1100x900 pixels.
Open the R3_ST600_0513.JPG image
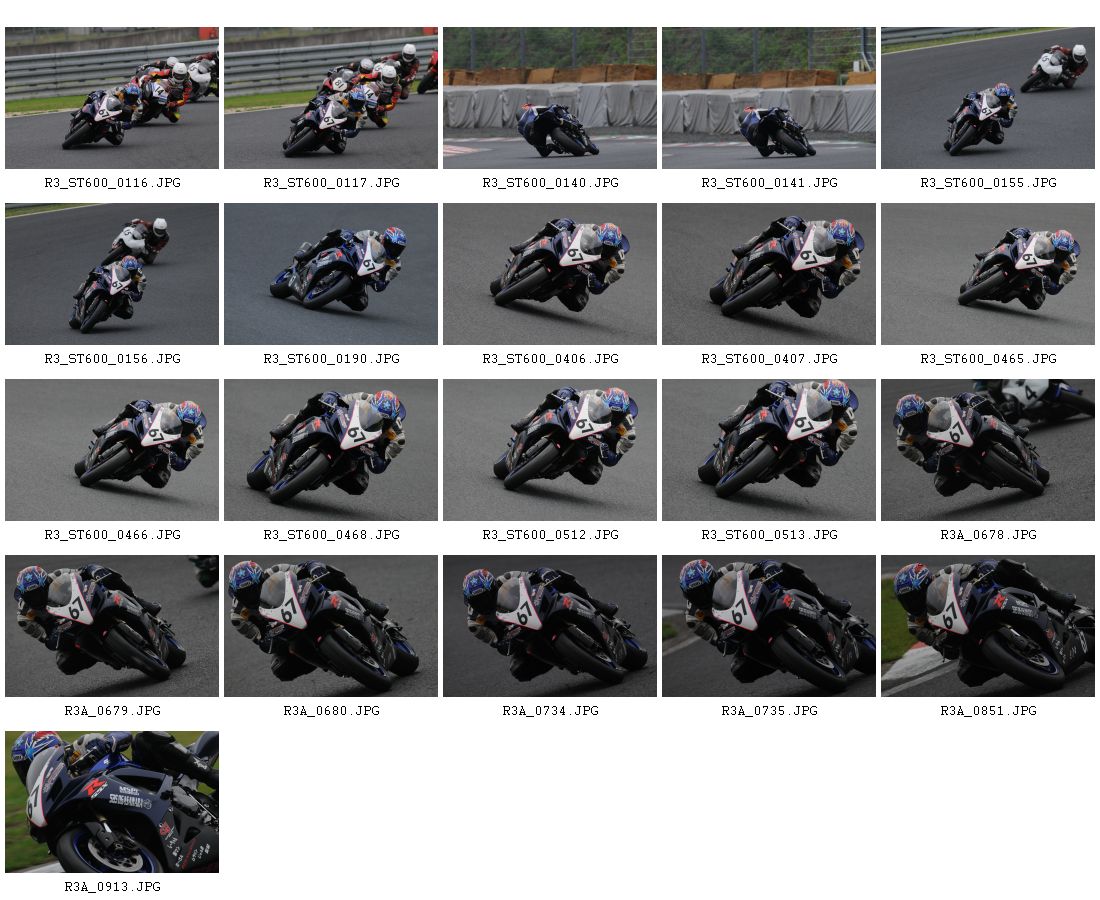(x=768, y=450)
